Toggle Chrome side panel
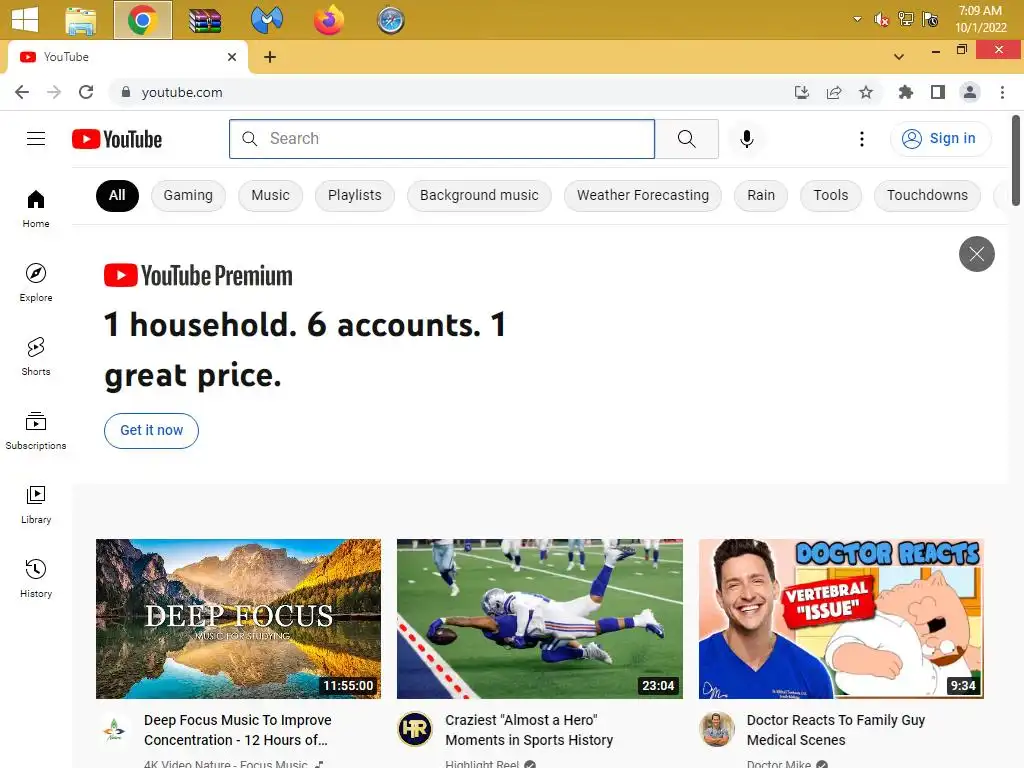 (938, 92)
